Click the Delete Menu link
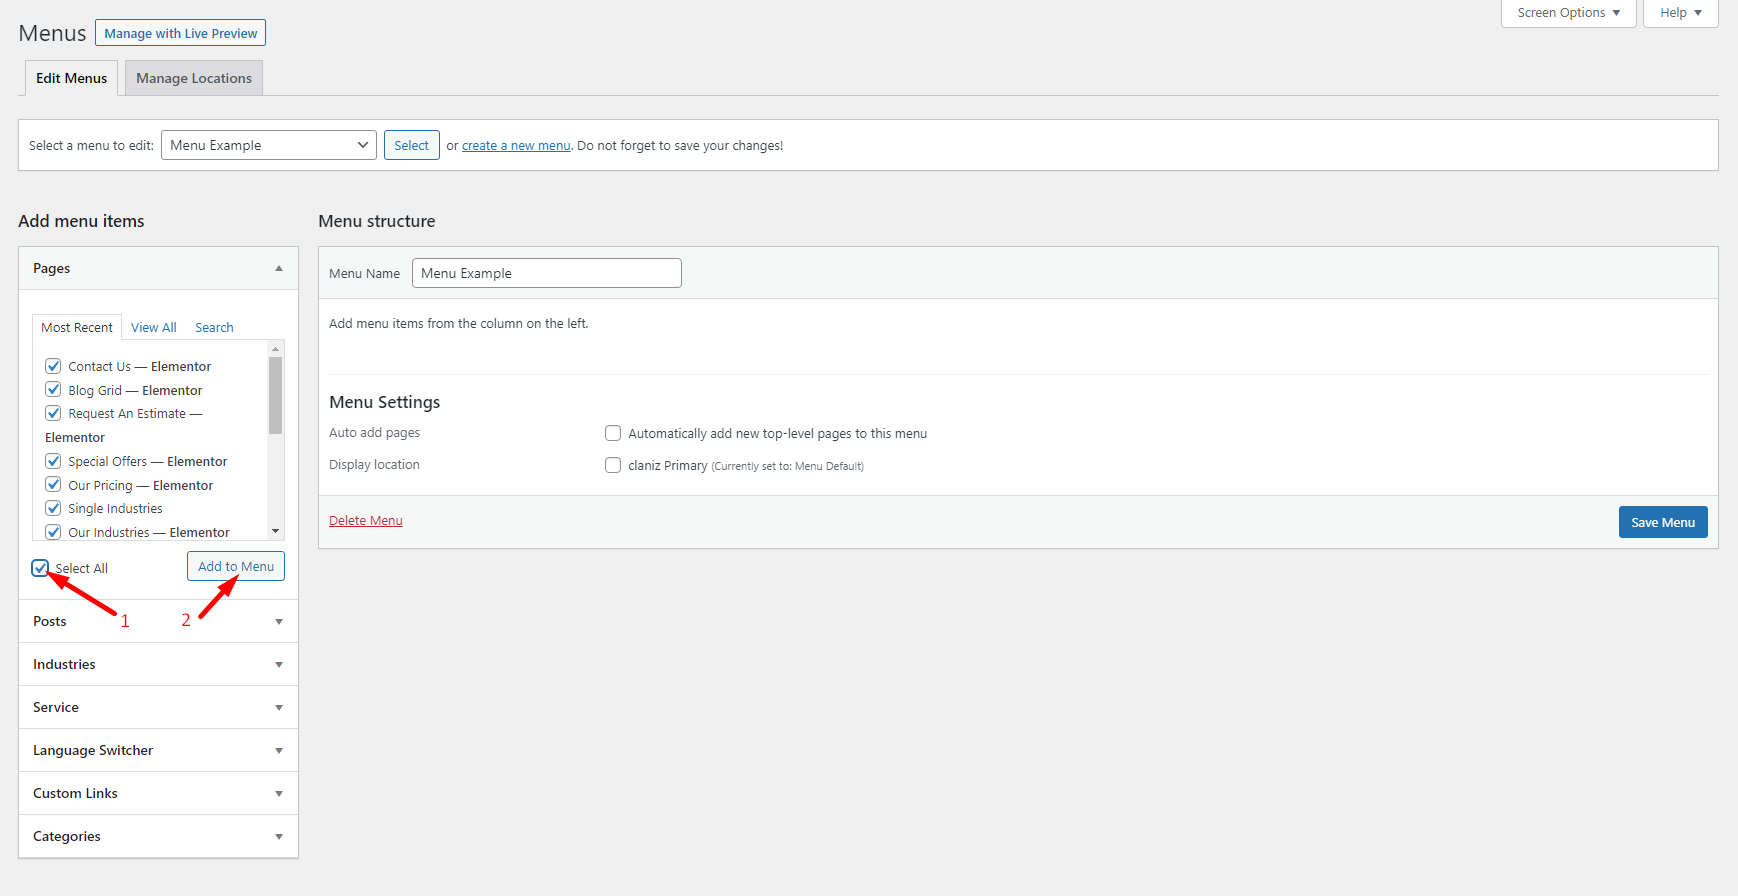 click(x=366, y=521)
